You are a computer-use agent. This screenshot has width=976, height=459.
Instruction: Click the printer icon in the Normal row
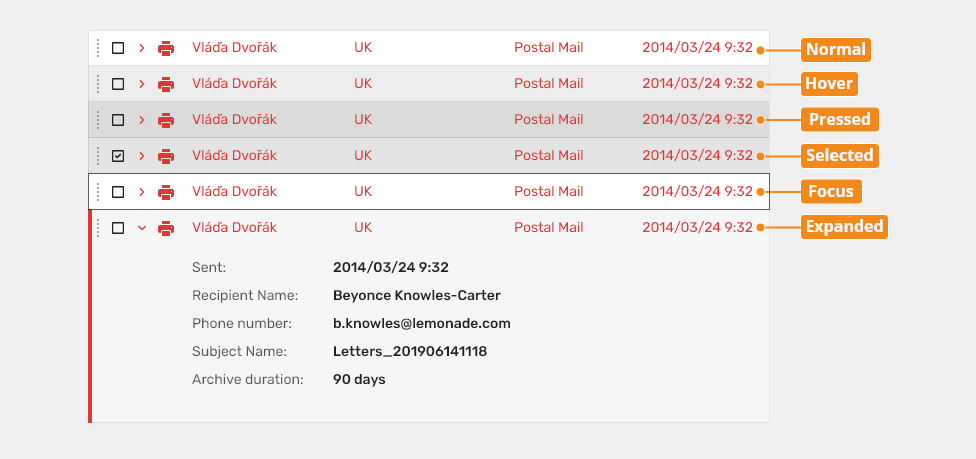pos(166,48)
